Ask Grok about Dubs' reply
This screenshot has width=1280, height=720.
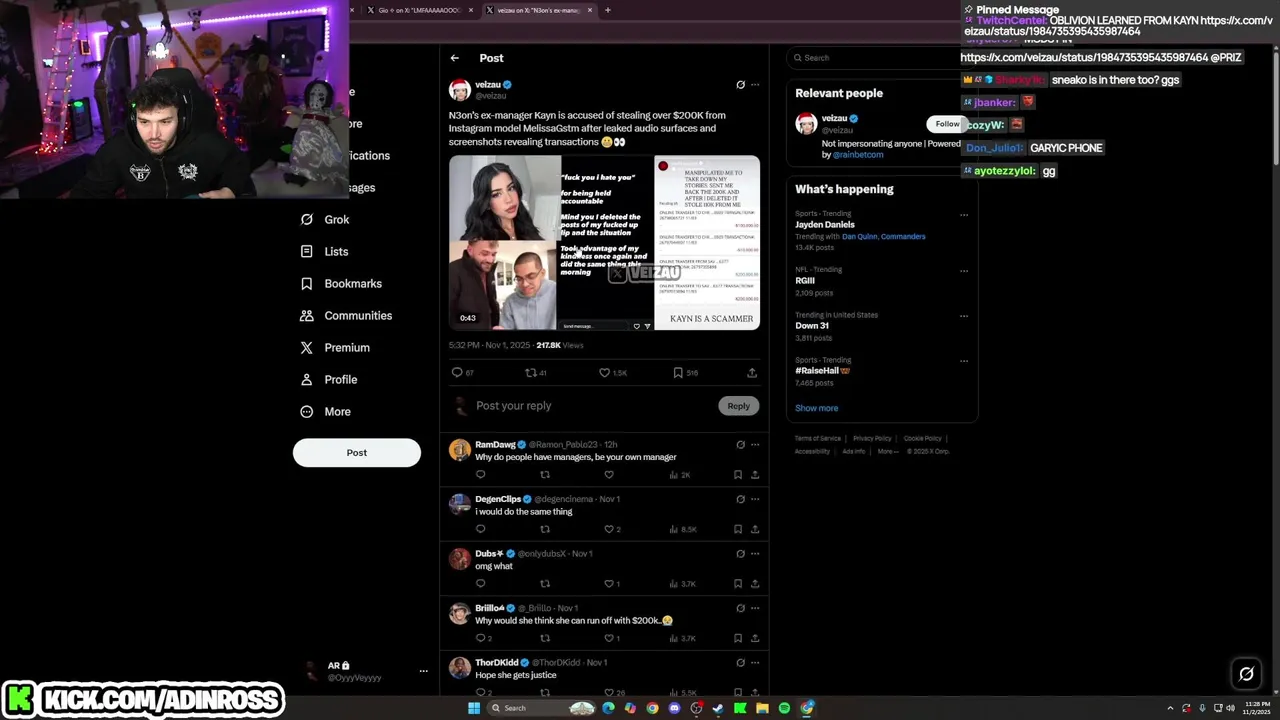740,554
